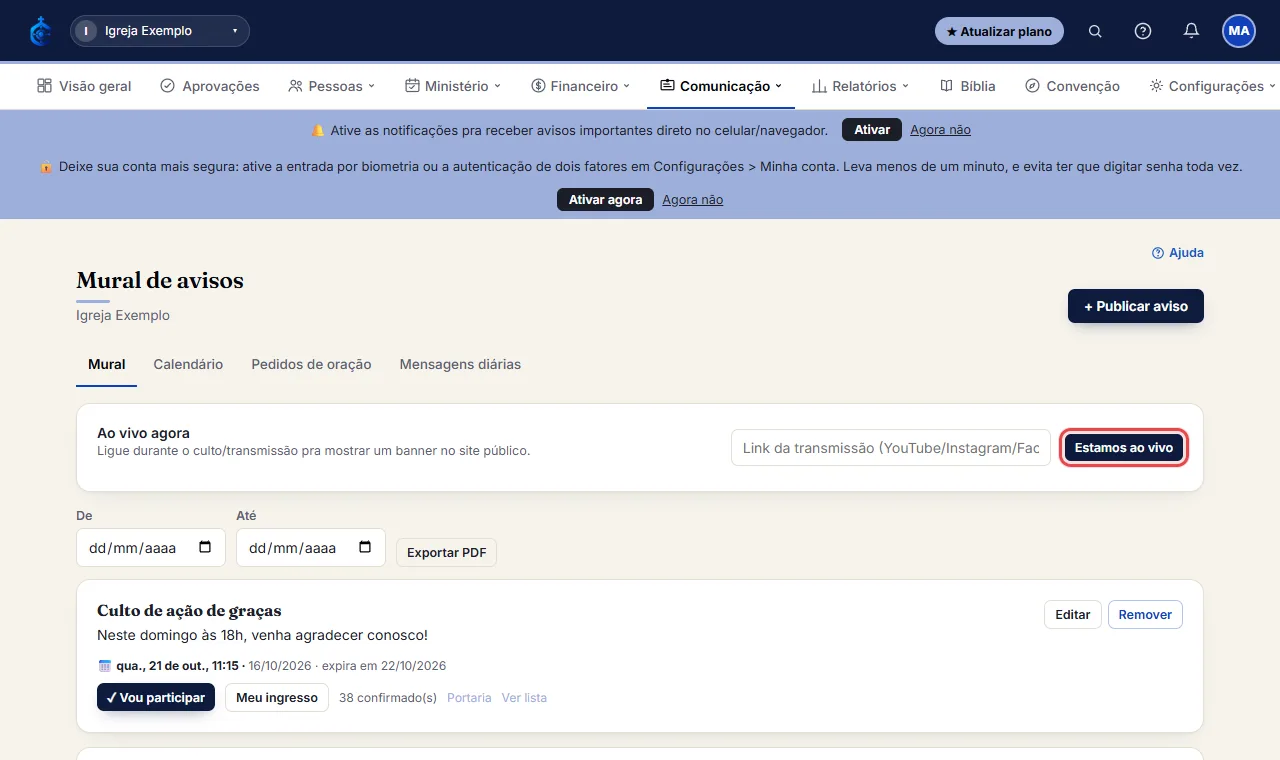Focus the De date input
Viewport: 1280px width, 760px height.
coord(151,548)
